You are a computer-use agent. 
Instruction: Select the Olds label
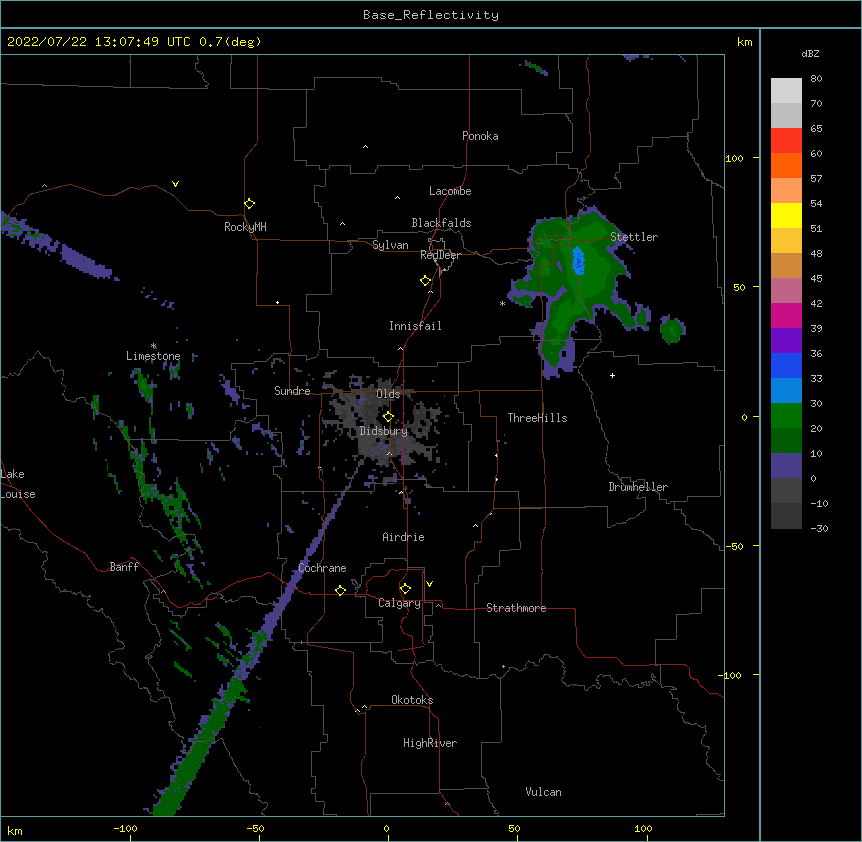click(x=388, y=394)
